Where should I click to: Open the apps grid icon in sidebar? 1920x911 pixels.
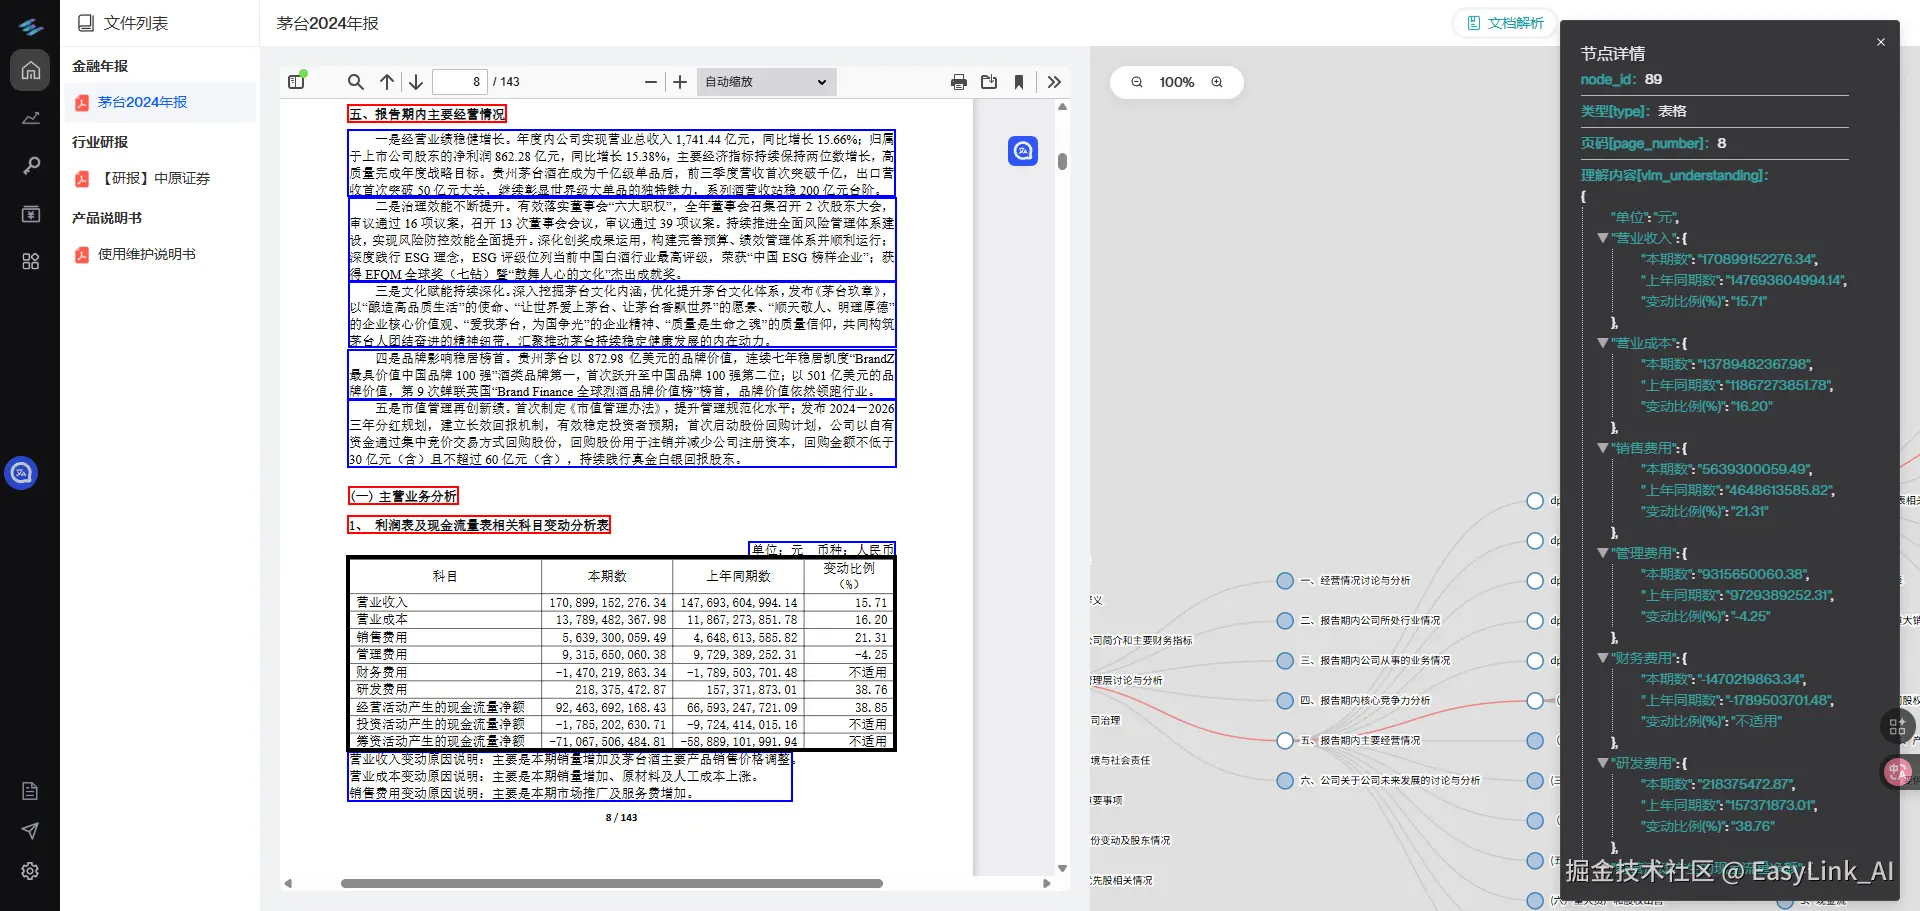click(x=31, y=261)
